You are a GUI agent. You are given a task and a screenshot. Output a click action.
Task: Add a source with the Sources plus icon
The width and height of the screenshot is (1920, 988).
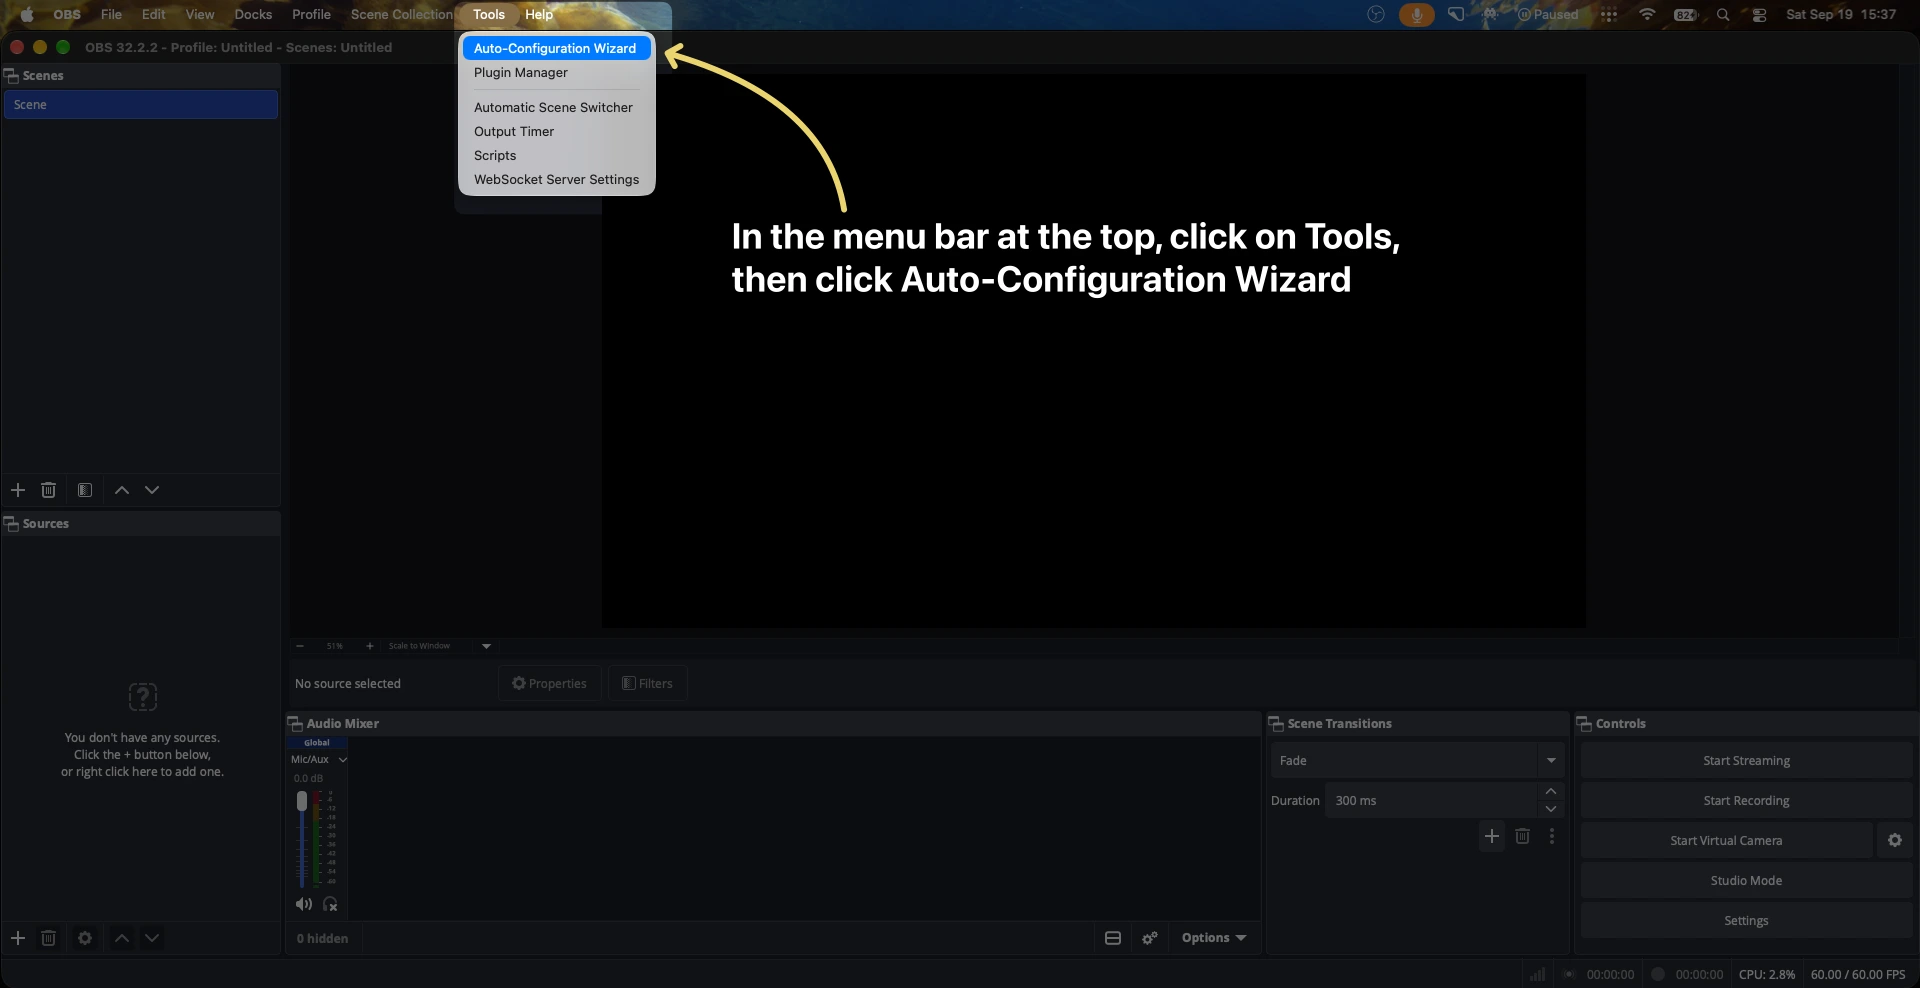pos(18,938)
